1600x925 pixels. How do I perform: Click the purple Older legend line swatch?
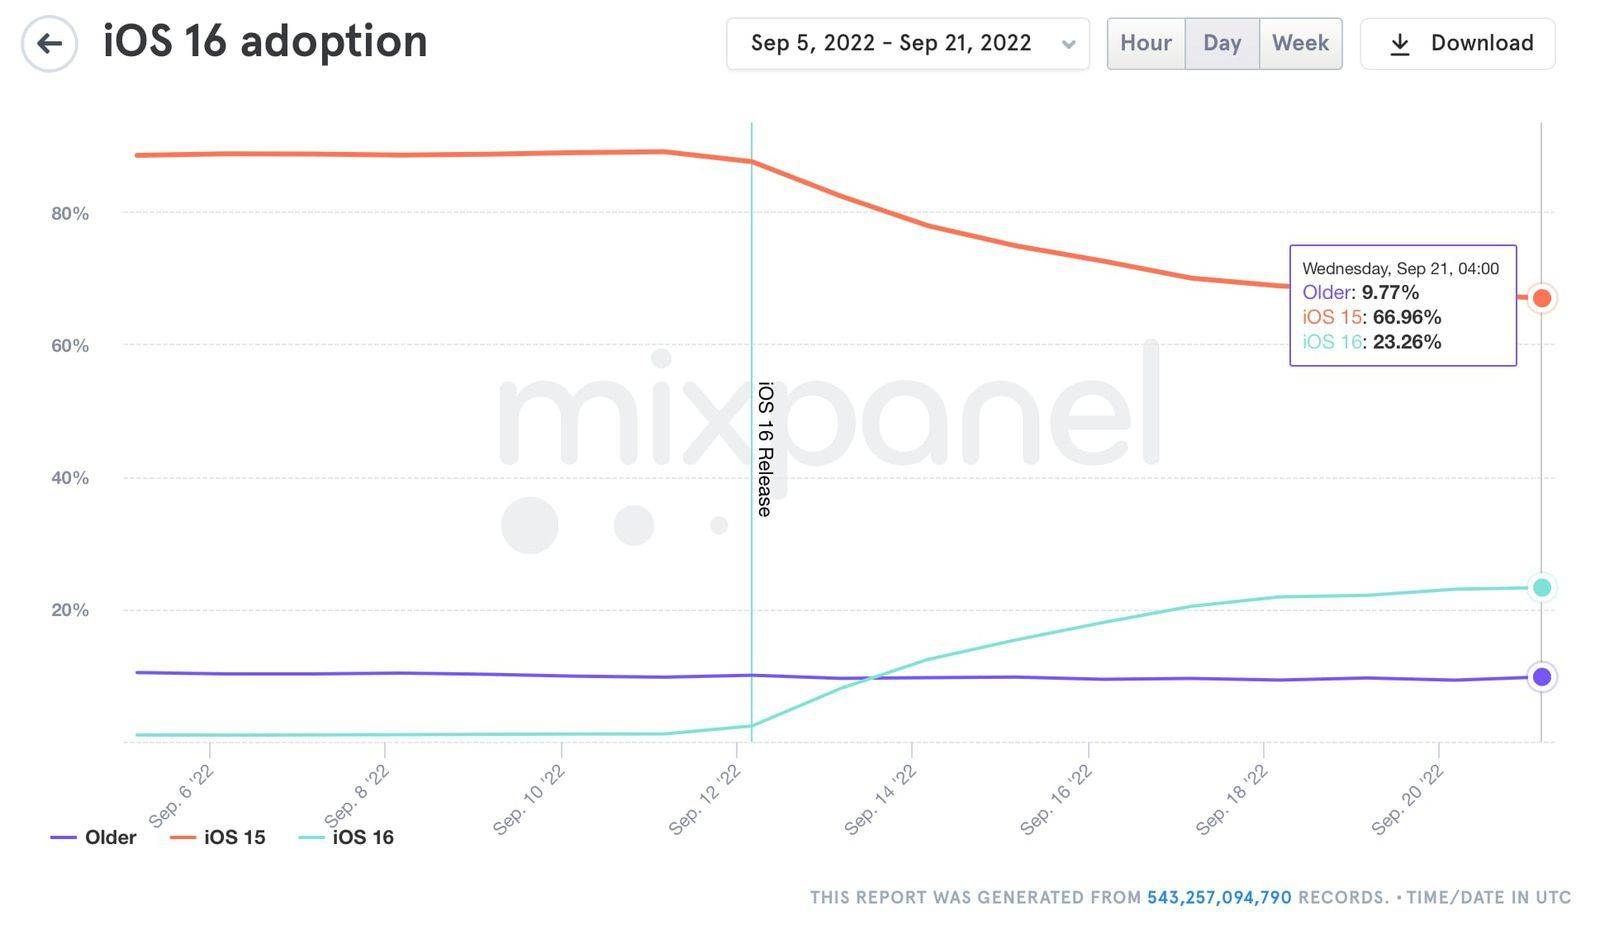(64, 838)
